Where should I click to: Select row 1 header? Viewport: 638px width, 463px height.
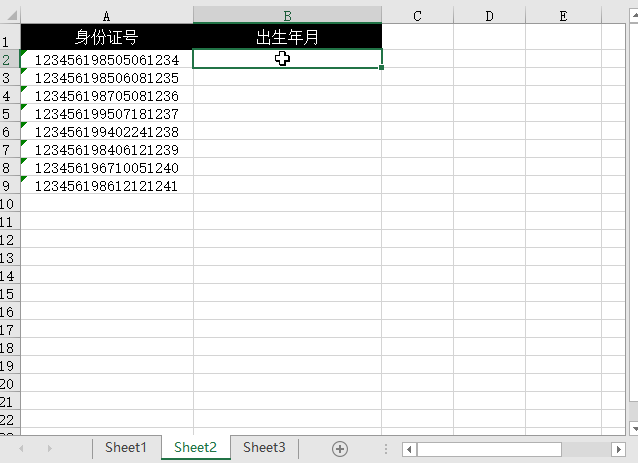coord(10,37)
